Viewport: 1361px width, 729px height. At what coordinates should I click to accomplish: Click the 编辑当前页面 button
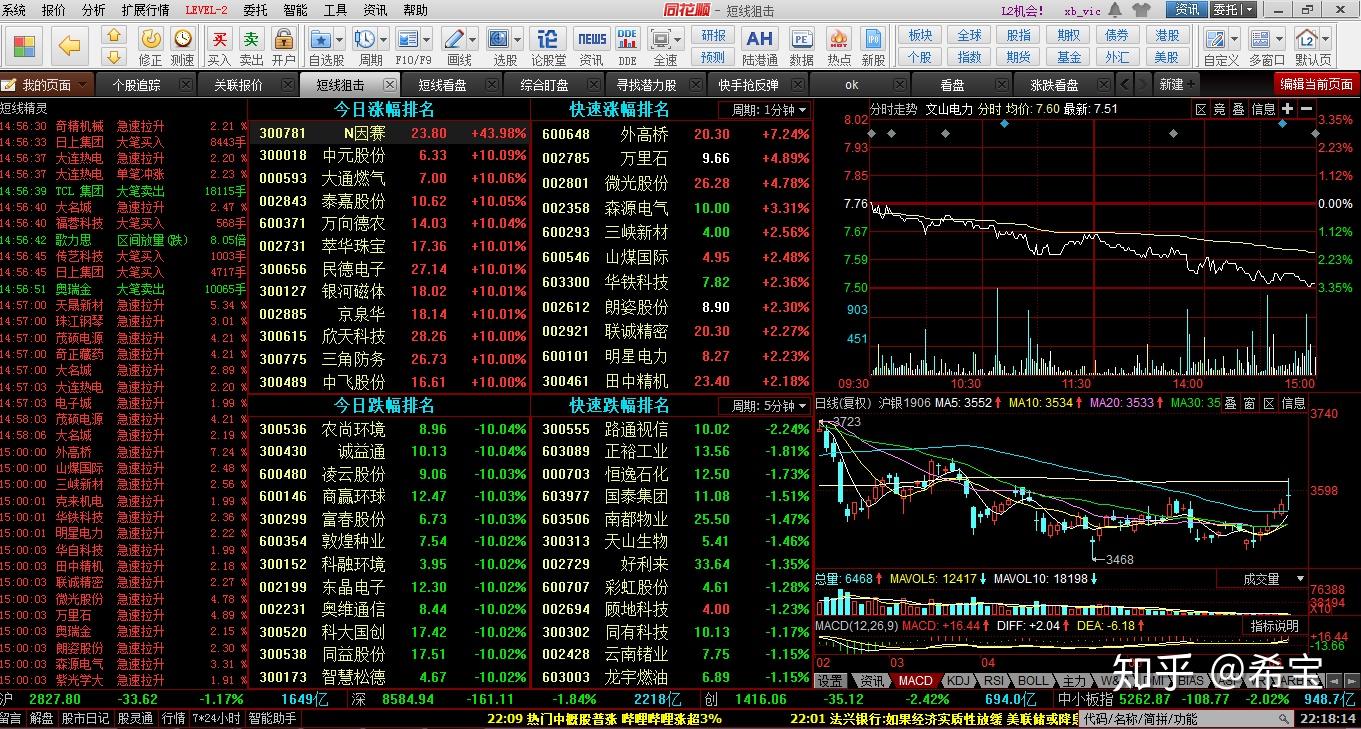pyautogui.click(x=1318, y=84)
